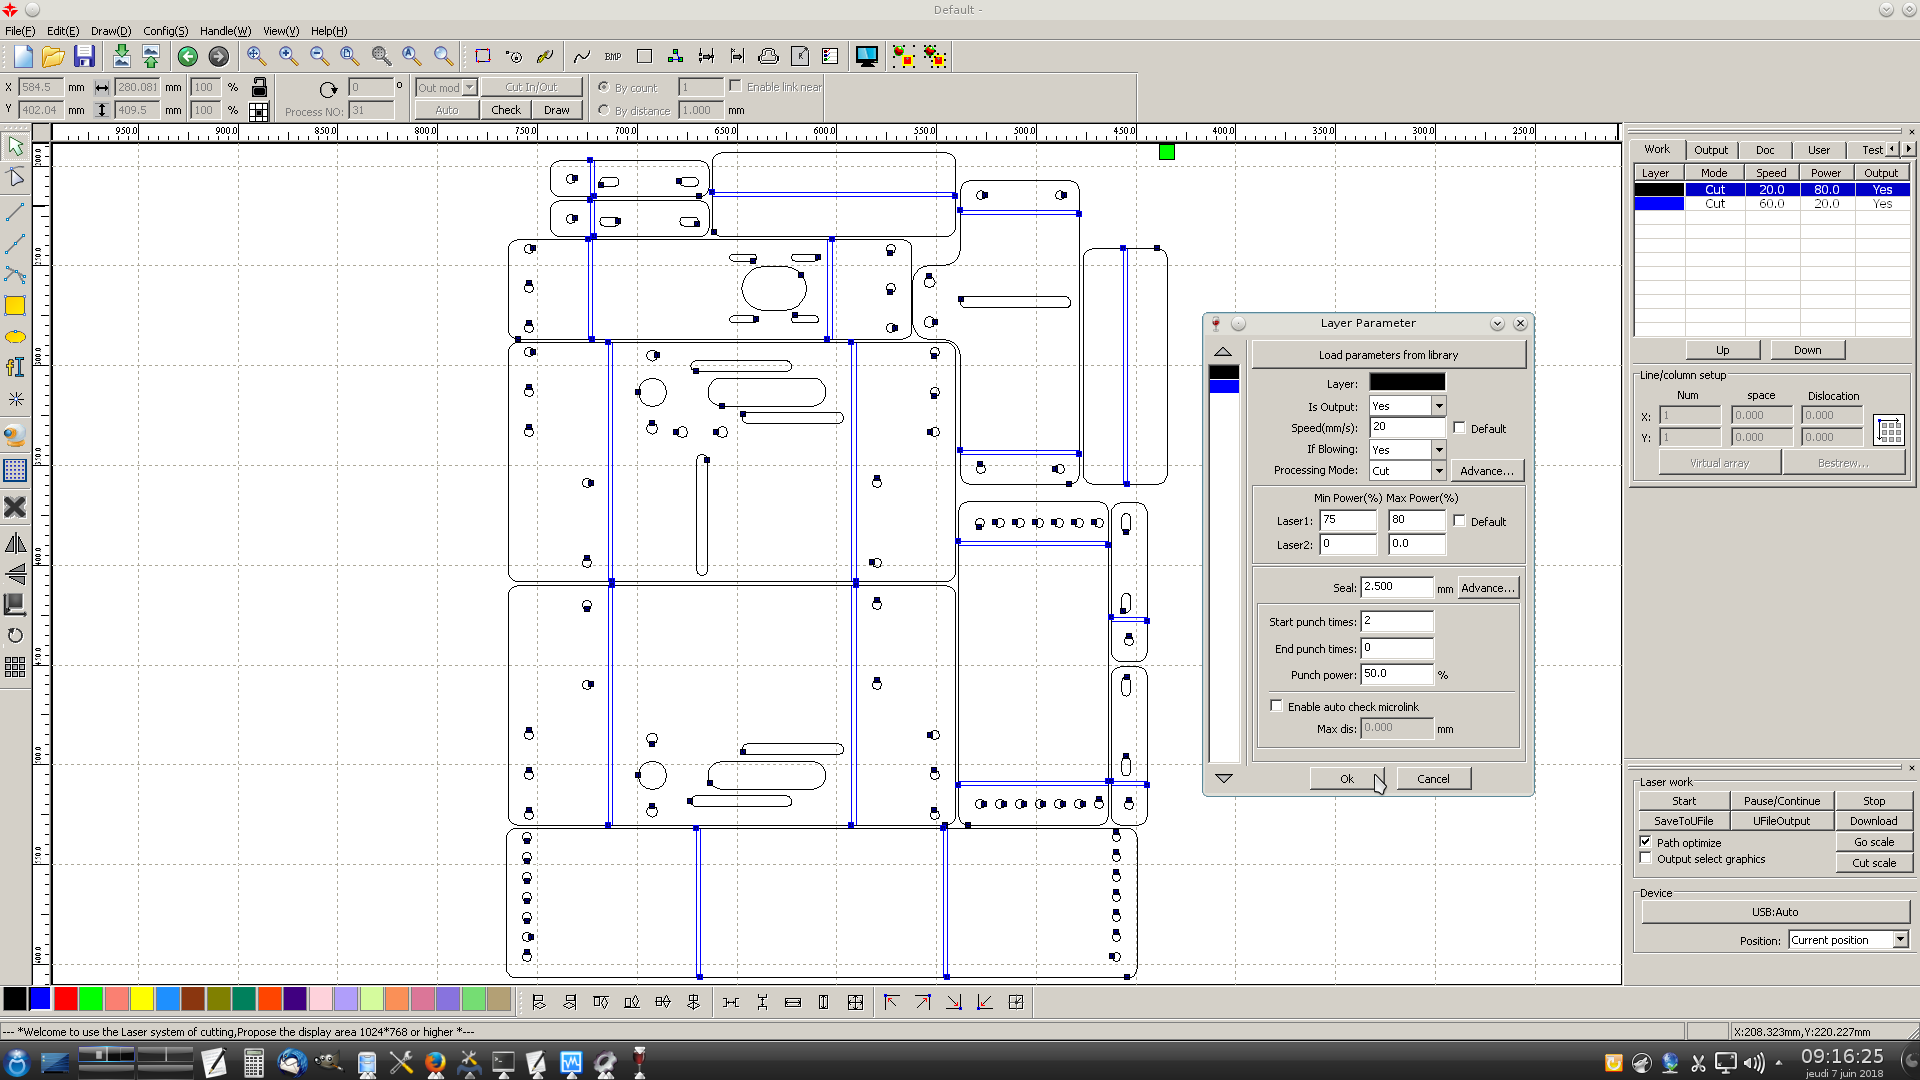Enable auto check microlink checkbox
Image resolution: width=1920 pixels, height=1080 pixels.
(x=1276, y=706)
